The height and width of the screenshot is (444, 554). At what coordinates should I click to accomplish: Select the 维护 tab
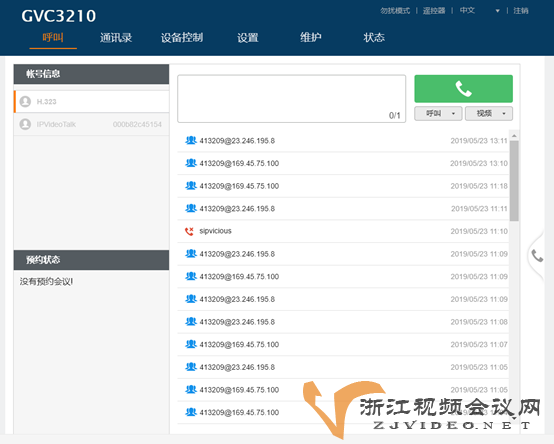(311, 37)
